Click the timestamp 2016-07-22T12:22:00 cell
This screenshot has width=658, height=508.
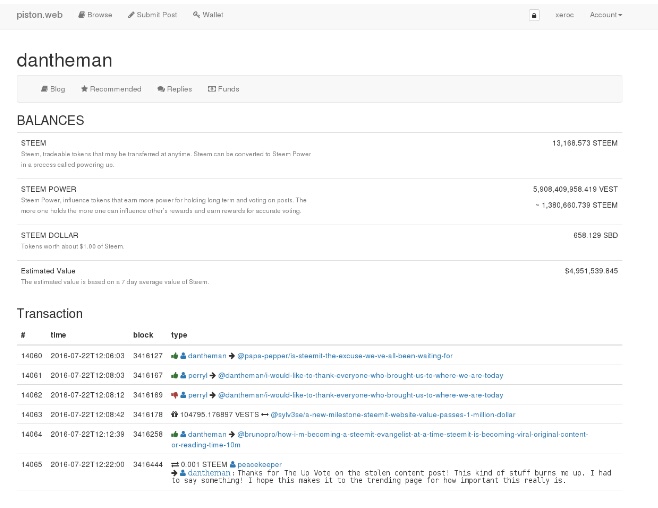(x=87, y=464)
